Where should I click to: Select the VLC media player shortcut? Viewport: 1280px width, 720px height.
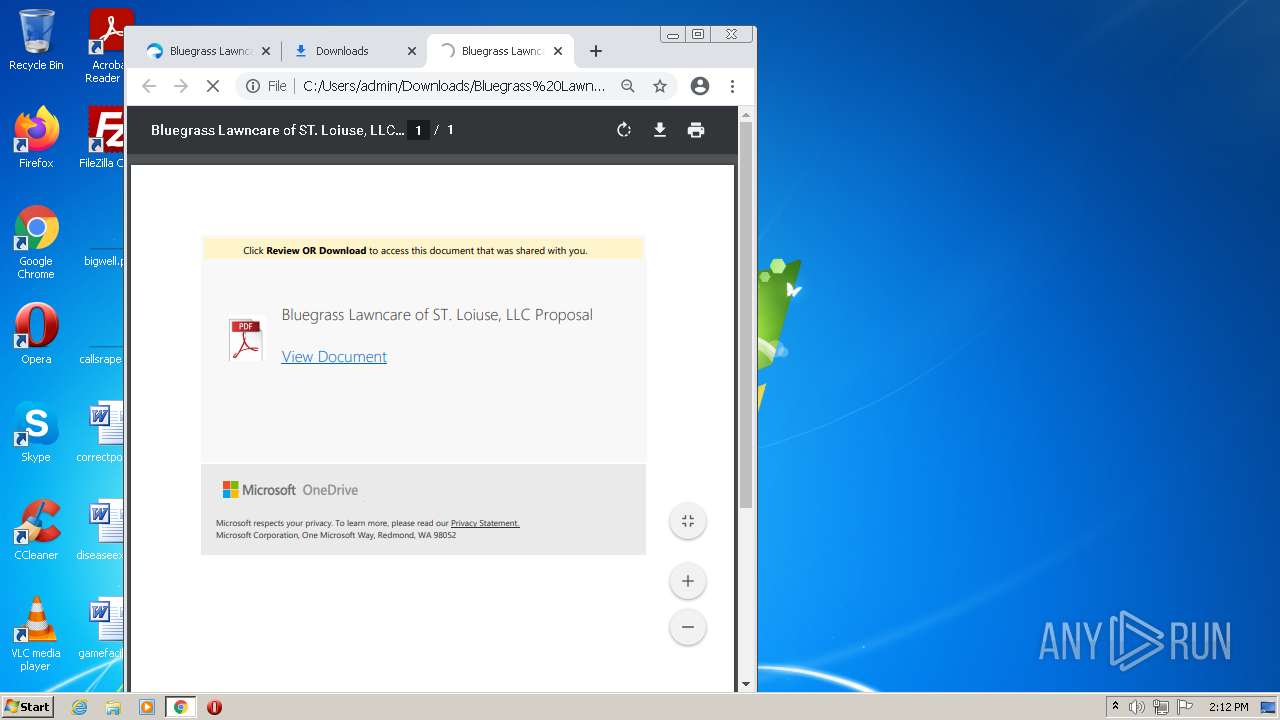pos(36,634)
